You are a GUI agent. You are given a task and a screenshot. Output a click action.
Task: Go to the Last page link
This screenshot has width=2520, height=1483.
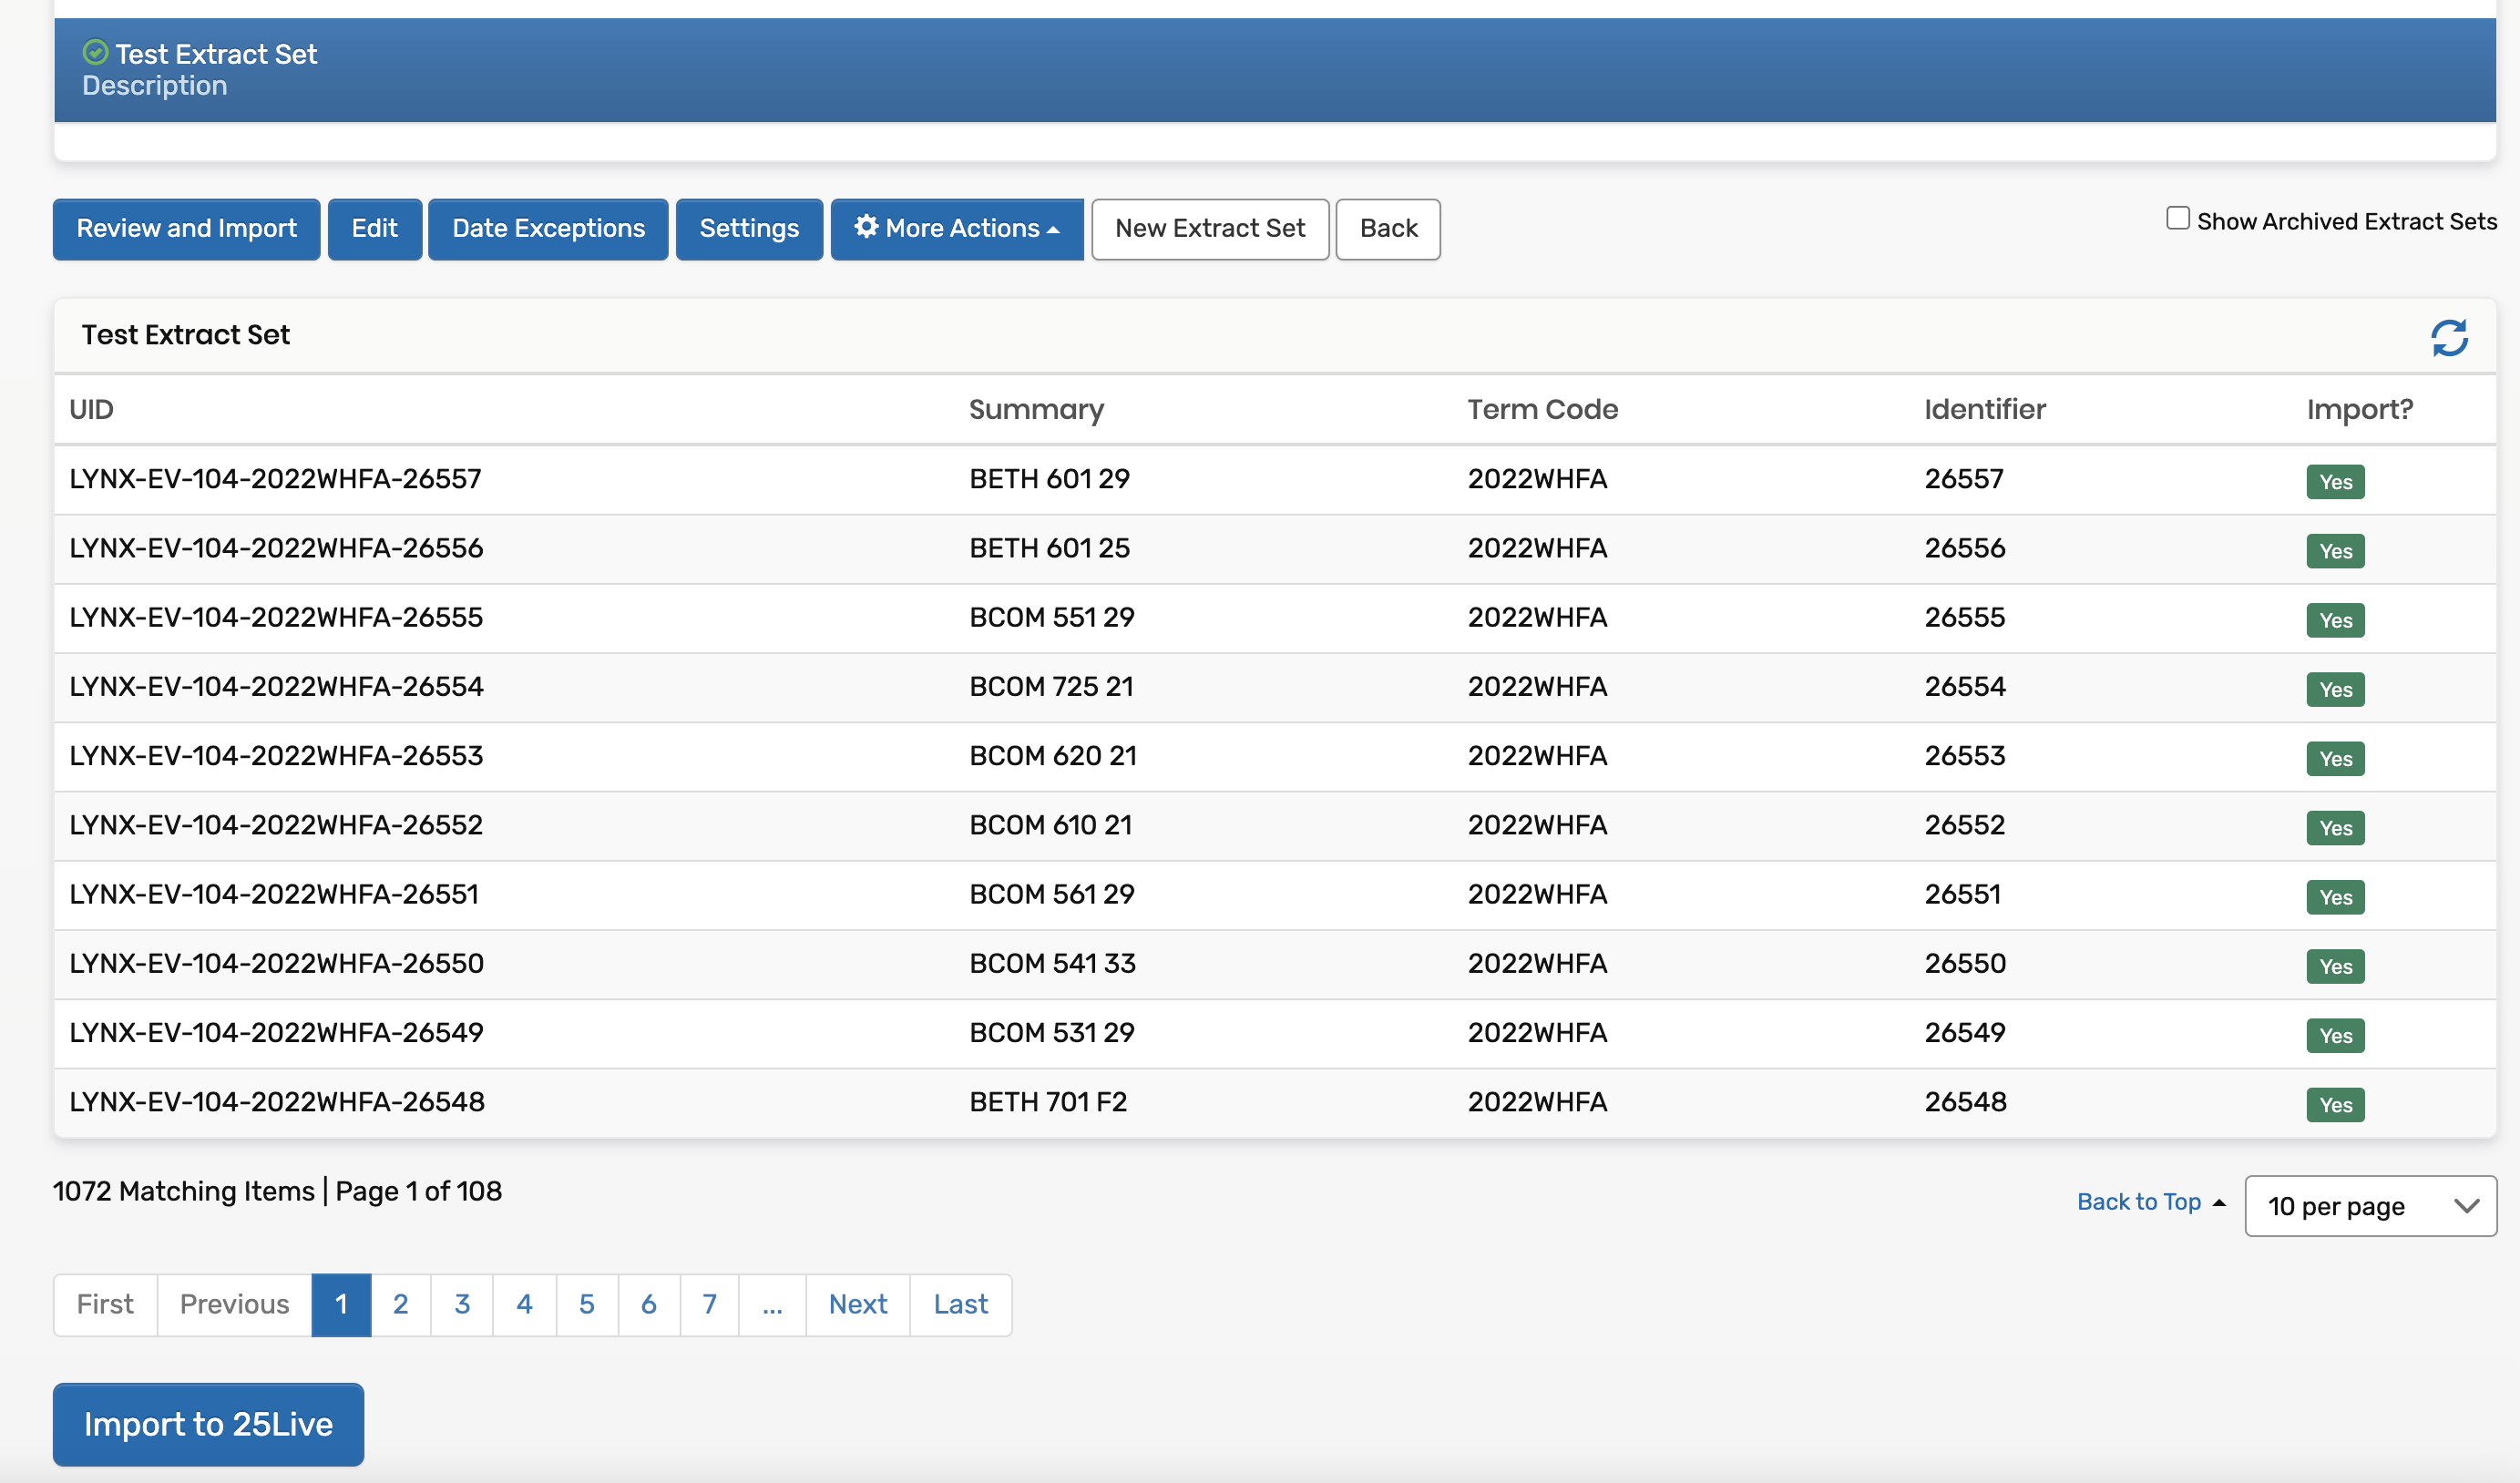click(x=960, y=1304)
